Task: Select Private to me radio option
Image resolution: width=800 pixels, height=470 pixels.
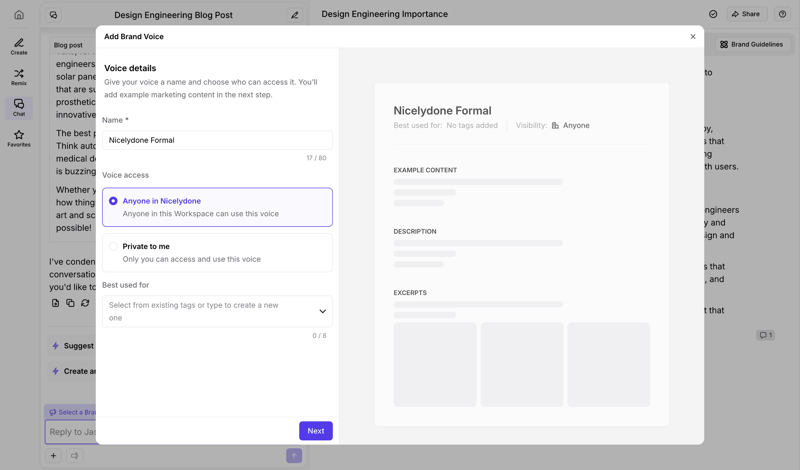Action: point(217,253)
